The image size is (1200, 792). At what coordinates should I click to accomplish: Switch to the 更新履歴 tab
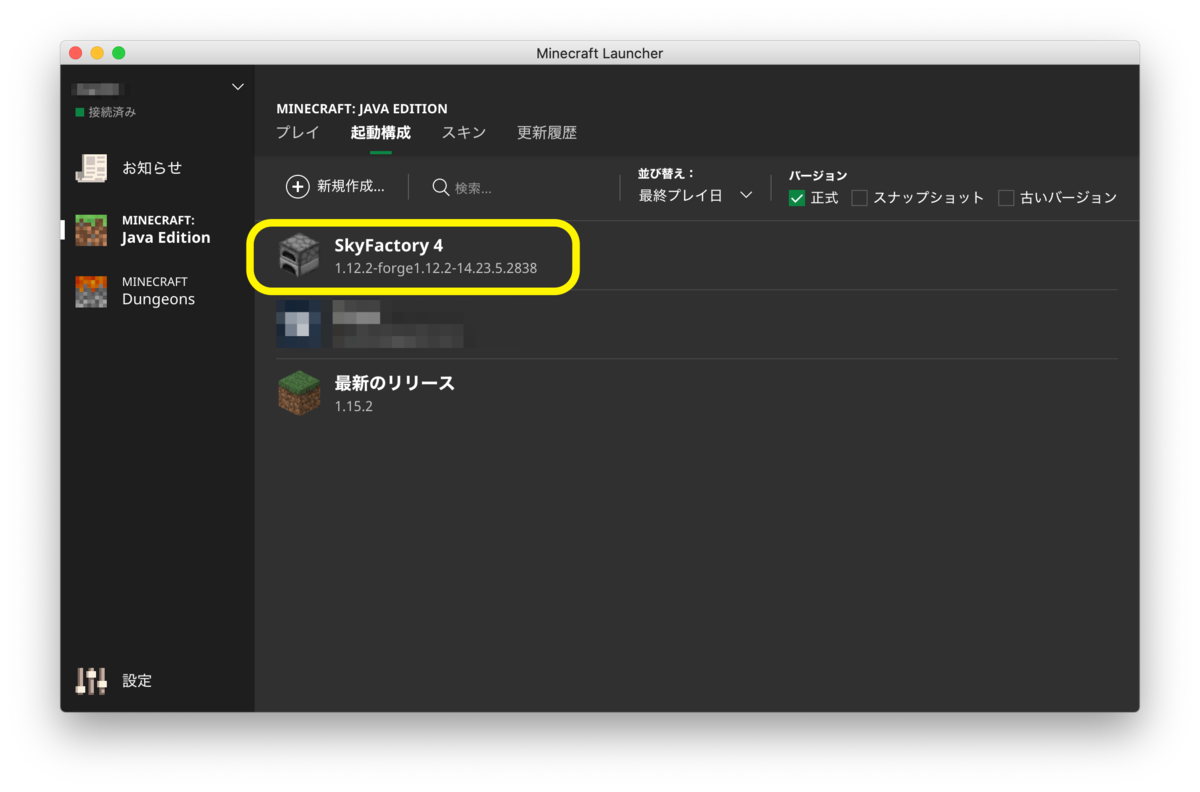[x=547, y=133]
